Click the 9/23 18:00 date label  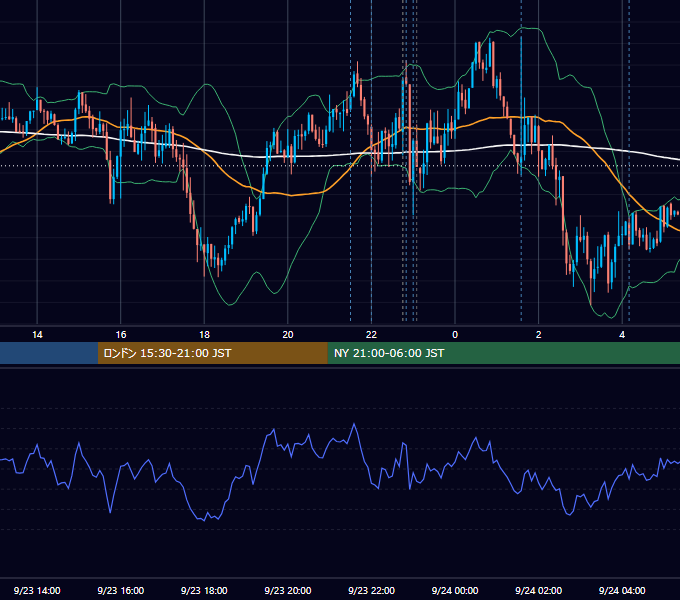click(204, 590)
